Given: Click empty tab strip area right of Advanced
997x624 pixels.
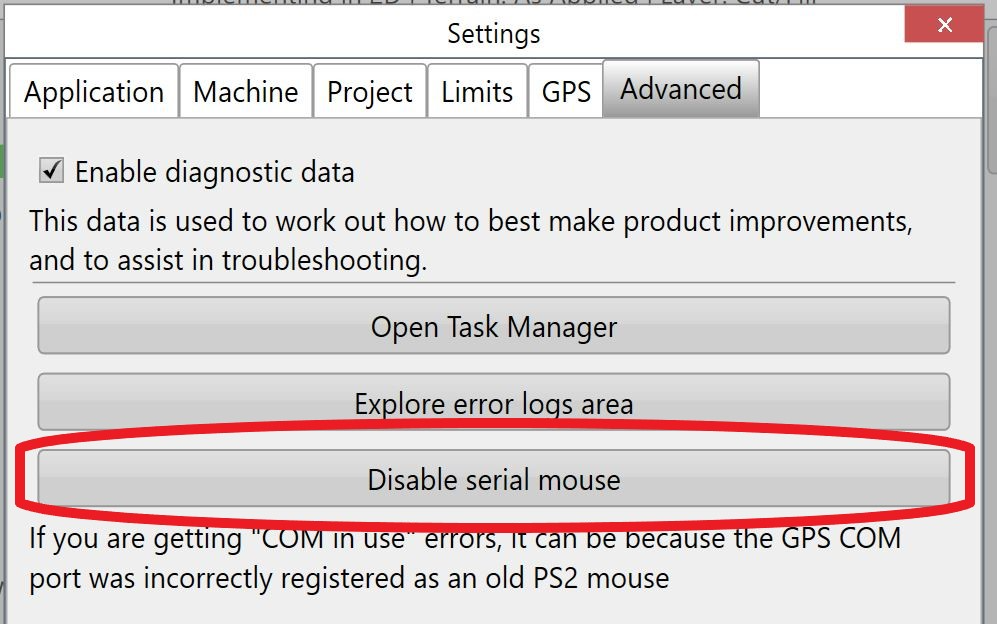Looking at the screenshot, I should pyautogui.click(x=868, y=89).
